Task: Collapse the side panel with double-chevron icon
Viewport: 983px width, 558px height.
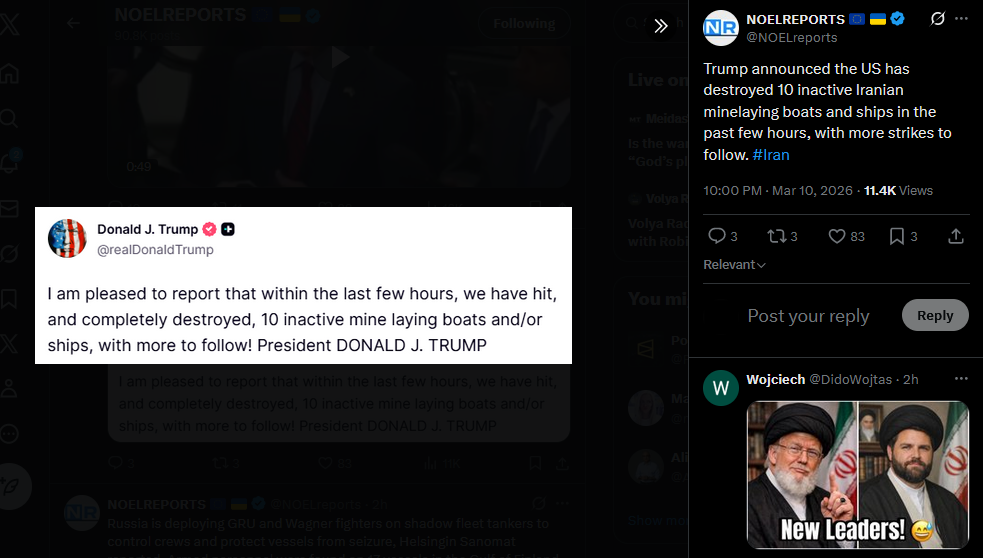Action: coord(661,26)
